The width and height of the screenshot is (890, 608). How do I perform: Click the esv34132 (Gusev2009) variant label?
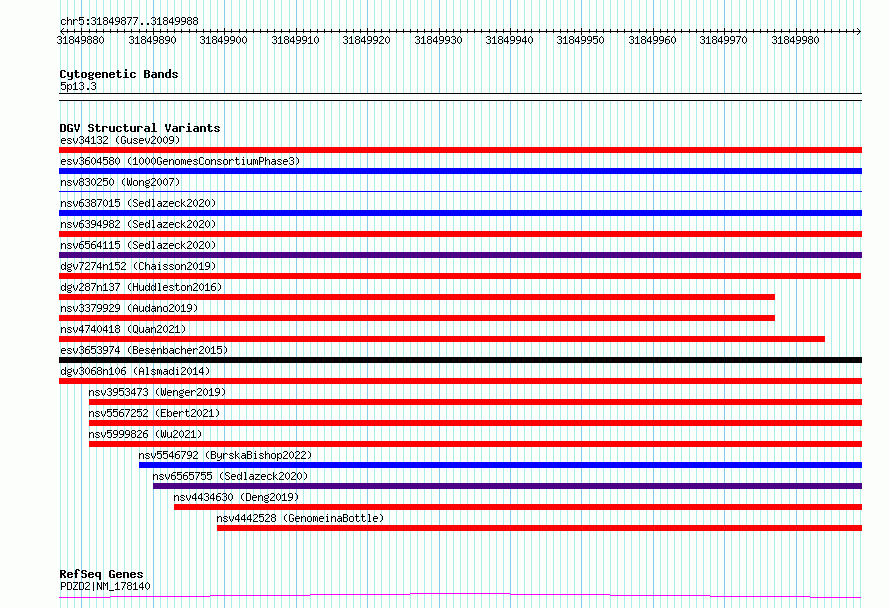[x=120, y=140]
